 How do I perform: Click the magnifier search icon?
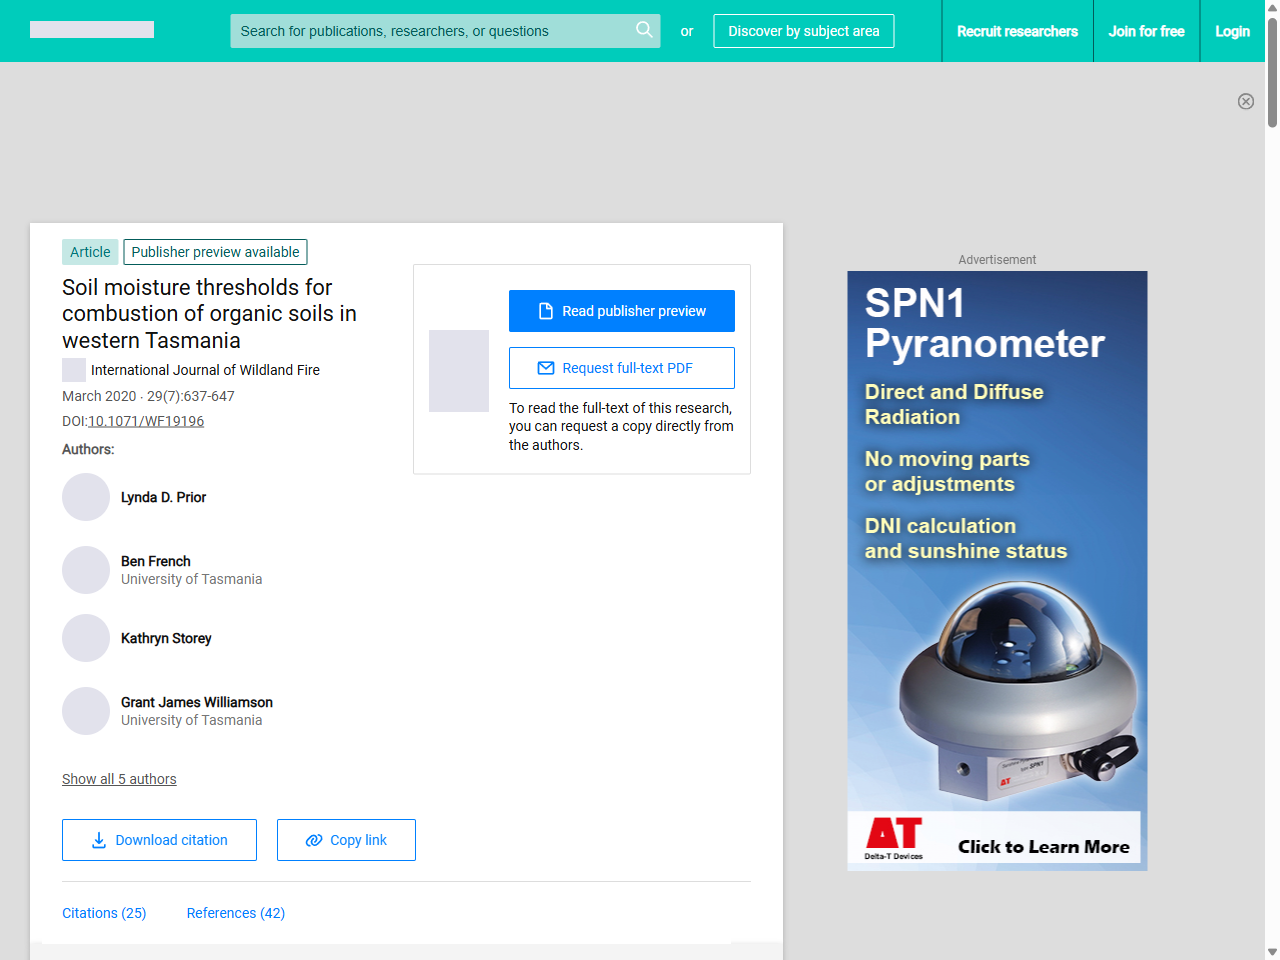click(x=644, y=30)
